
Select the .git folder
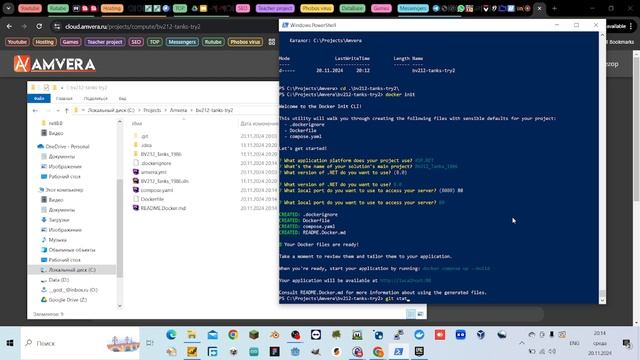pos(141,136)
